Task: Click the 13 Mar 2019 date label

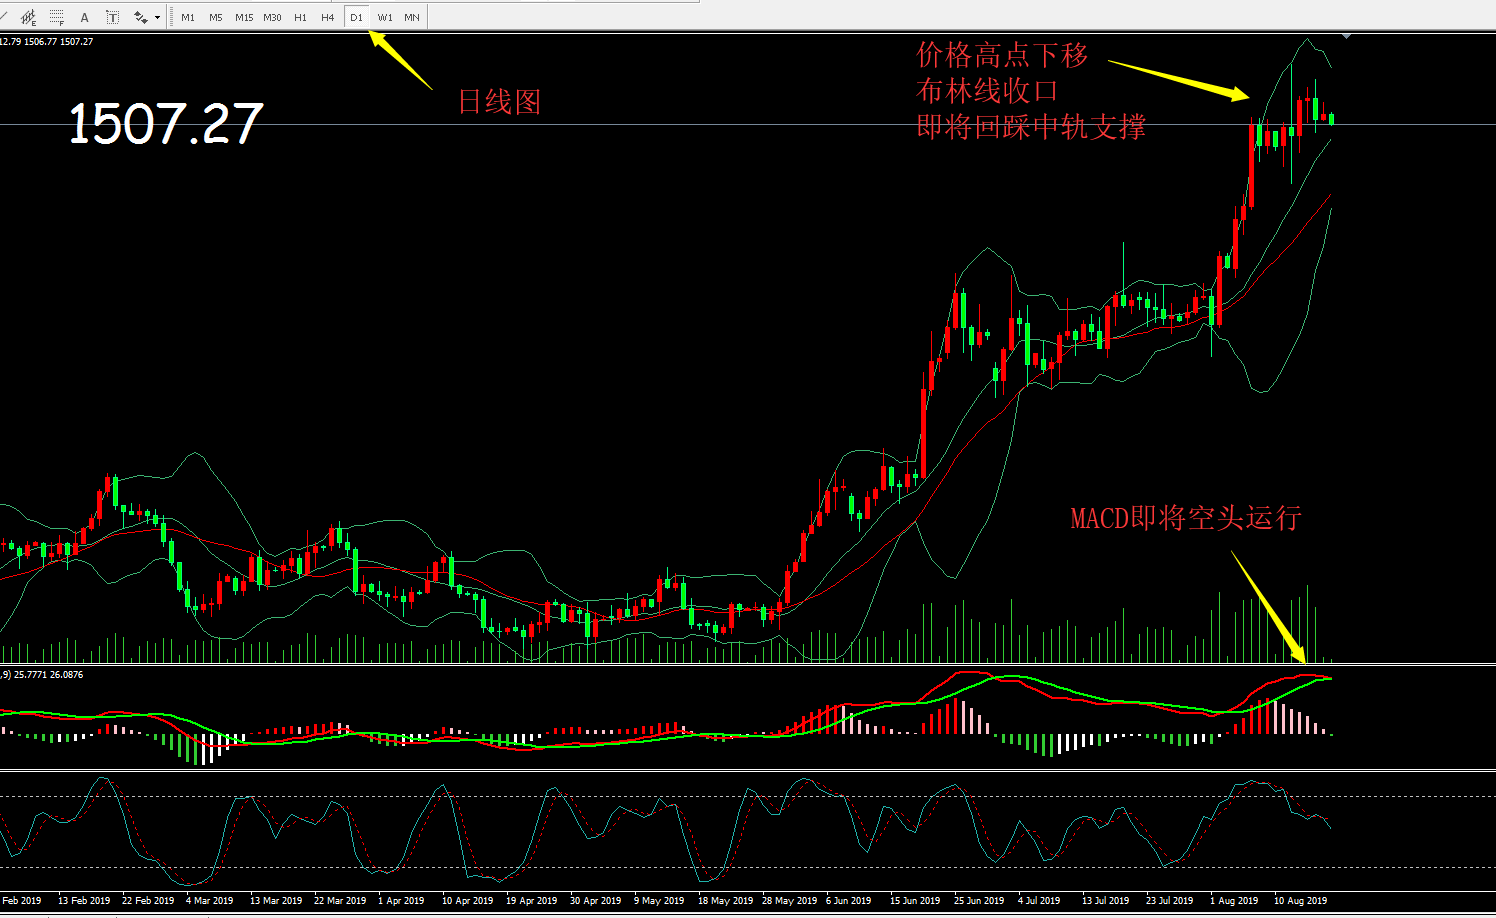Action: click(x=276, y=900)
